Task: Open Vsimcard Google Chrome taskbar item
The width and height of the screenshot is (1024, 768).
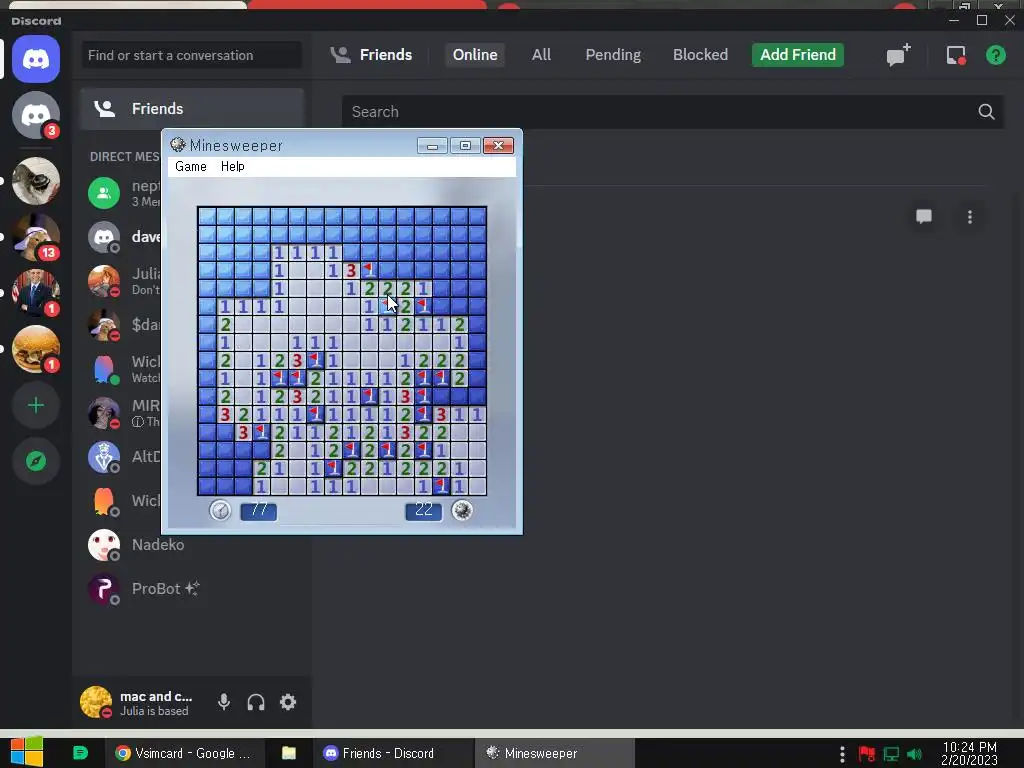Action: [x=184, y=753]
